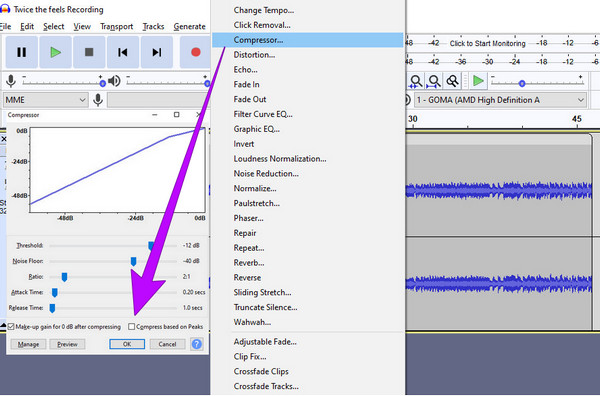Click the recording volume slider knob
Image resolution: width=600 pixels, height=396 pixels.
click(x=102, y=83)
